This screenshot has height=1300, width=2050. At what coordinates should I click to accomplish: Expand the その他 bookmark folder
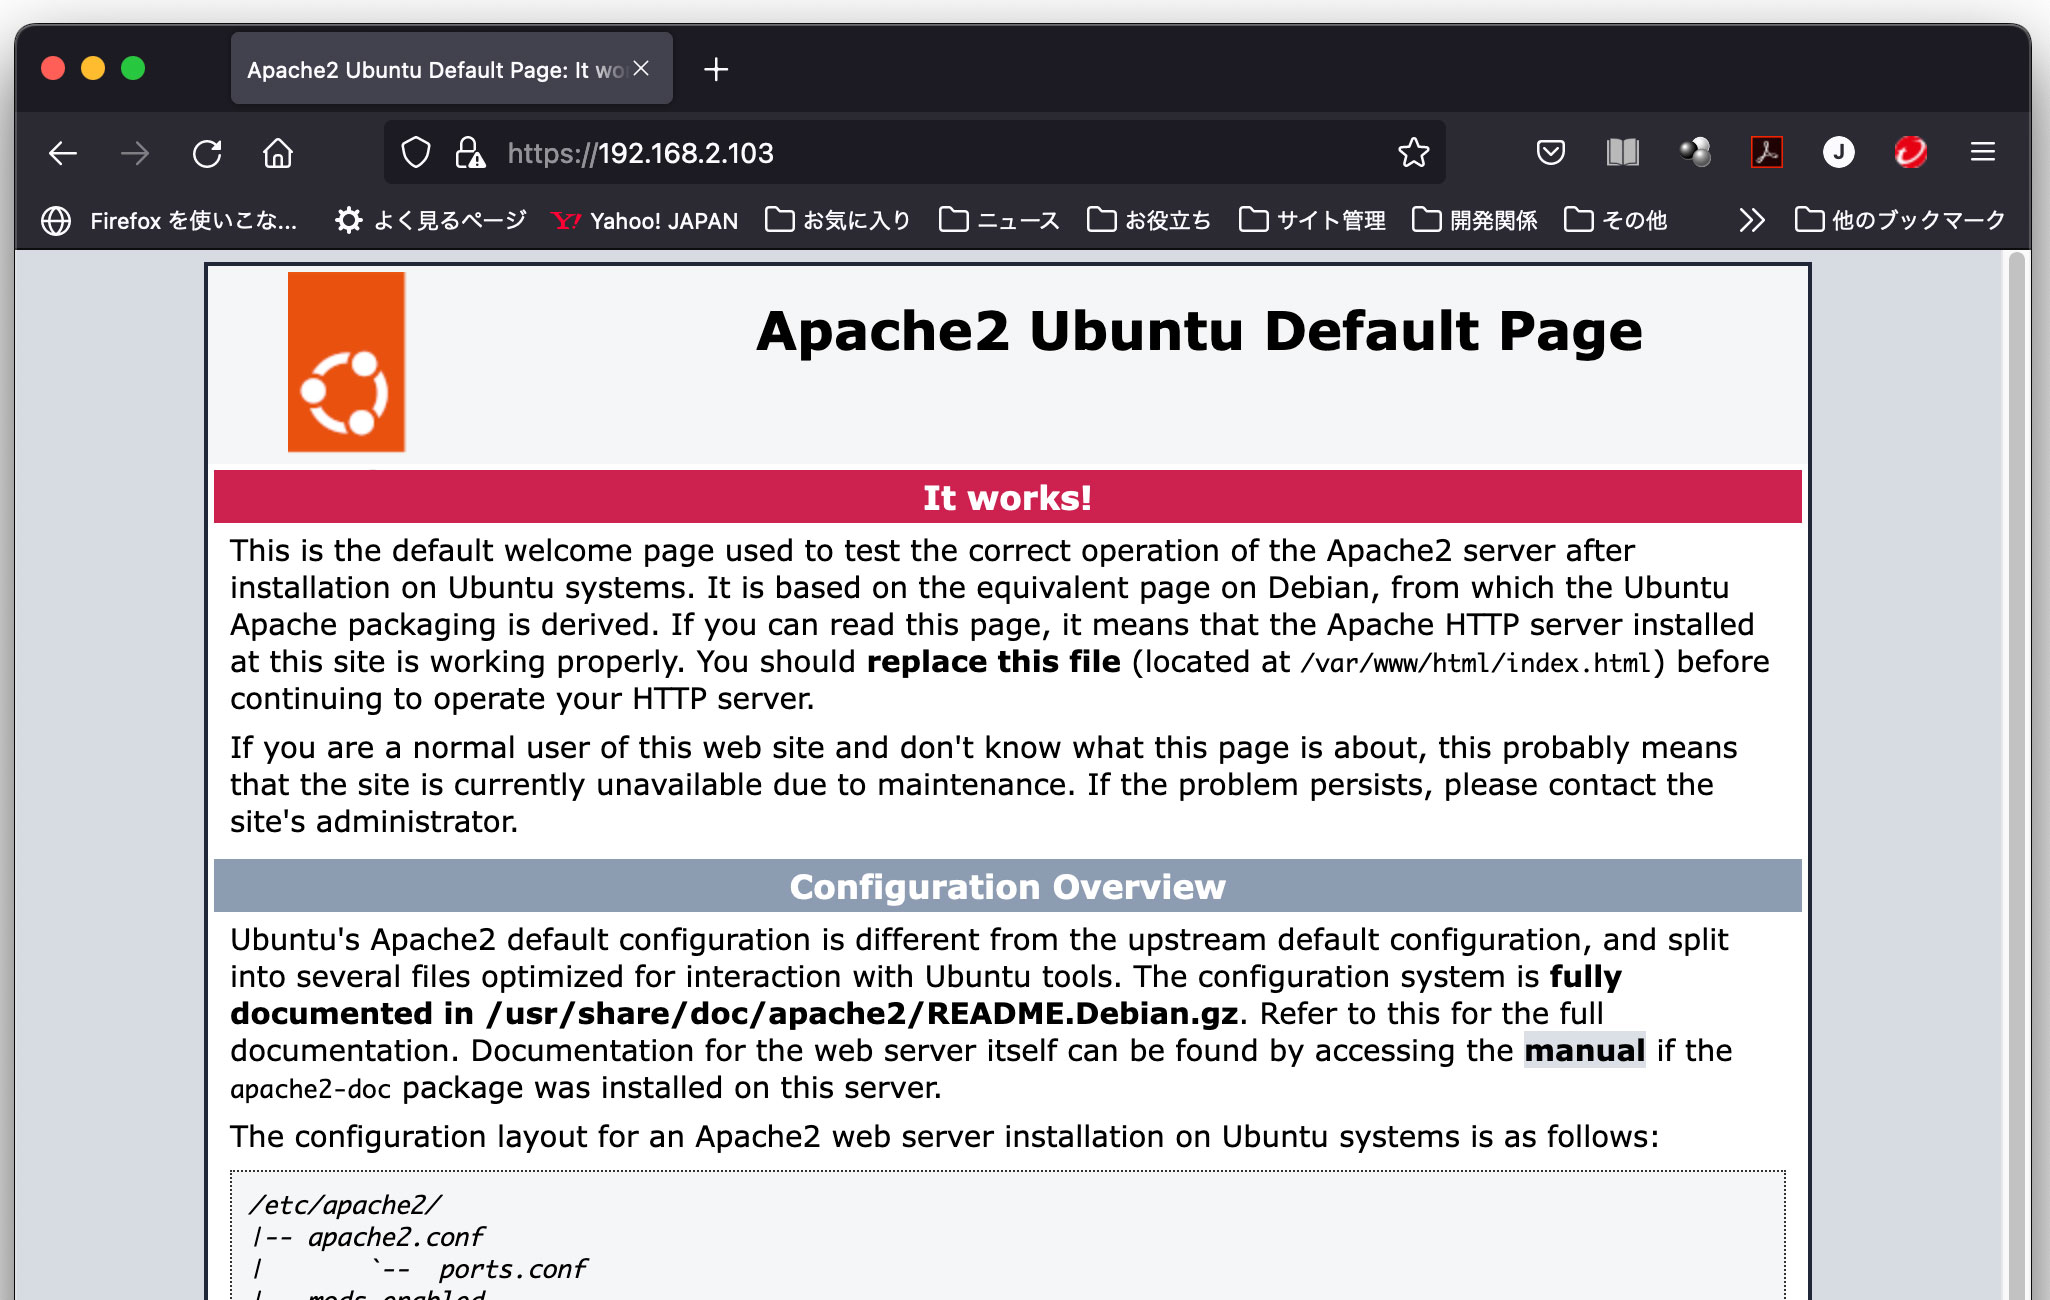coord(1616,220)
